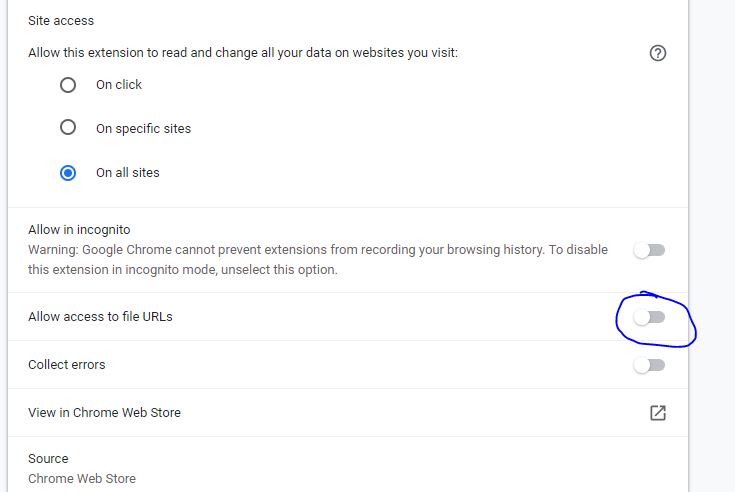735x492 pixels.
Task: Select the On all sites radio button
Action: pos(68,173)
